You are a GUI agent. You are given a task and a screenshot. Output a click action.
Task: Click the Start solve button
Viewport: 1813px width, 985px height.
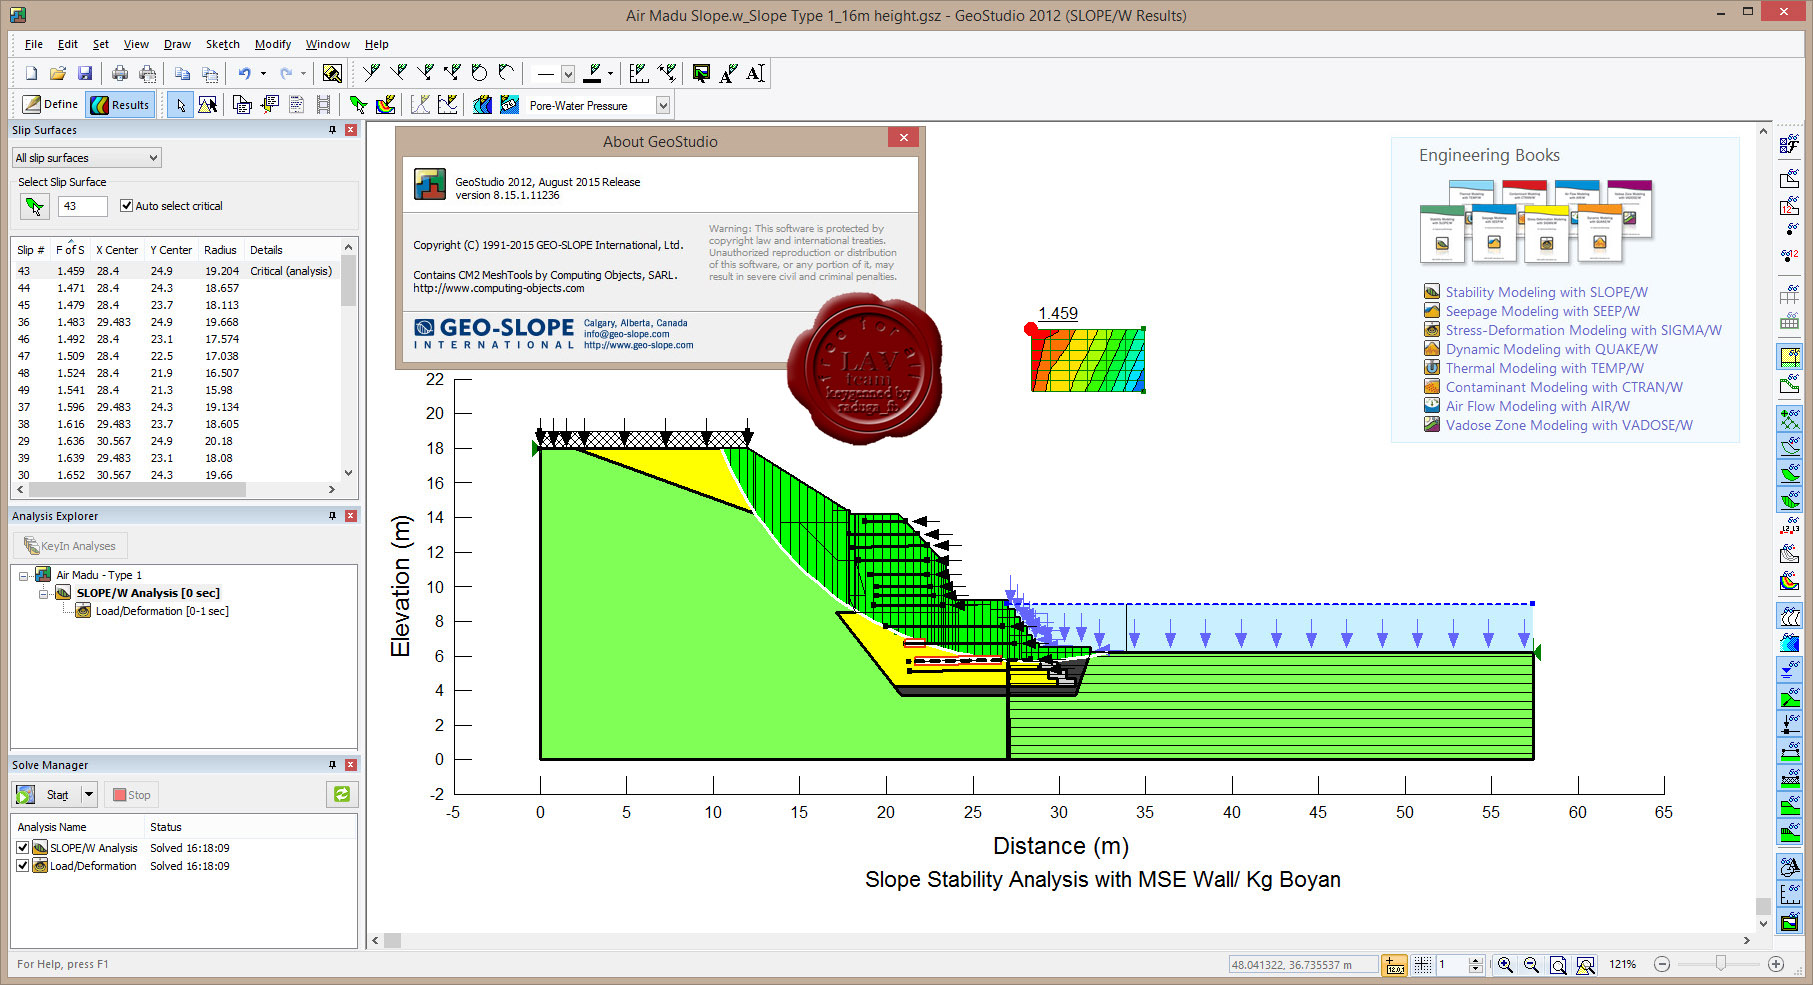(47, 794)
